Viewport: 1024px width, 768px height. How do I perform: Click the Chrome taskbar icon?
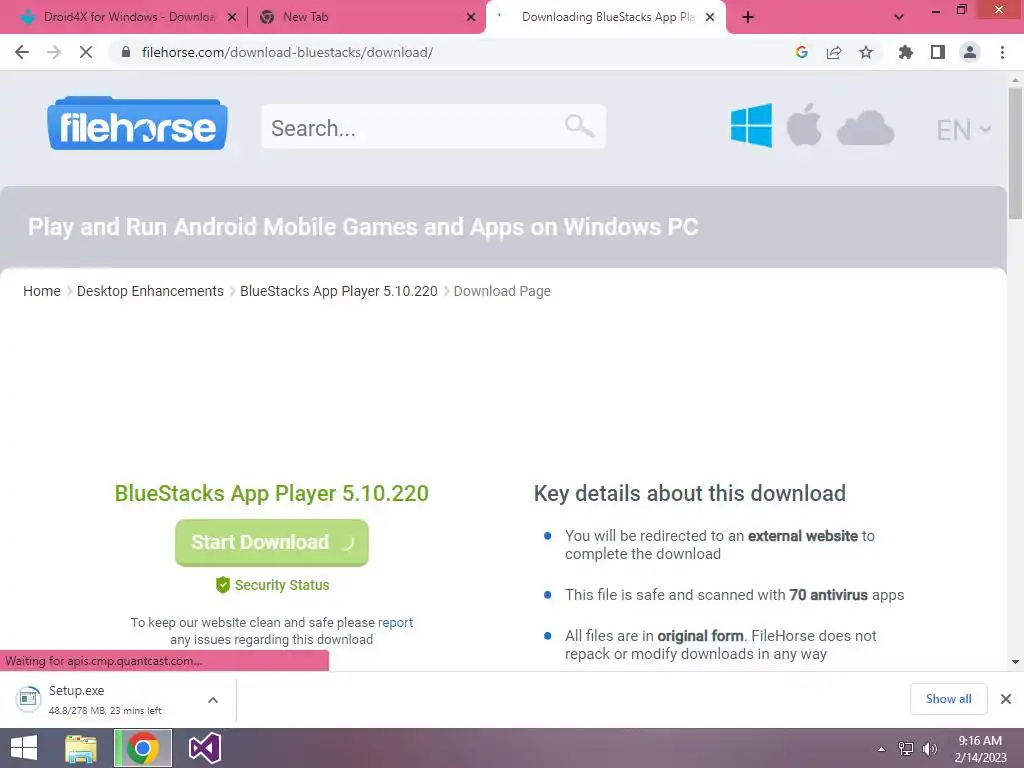tap(143, 748)
